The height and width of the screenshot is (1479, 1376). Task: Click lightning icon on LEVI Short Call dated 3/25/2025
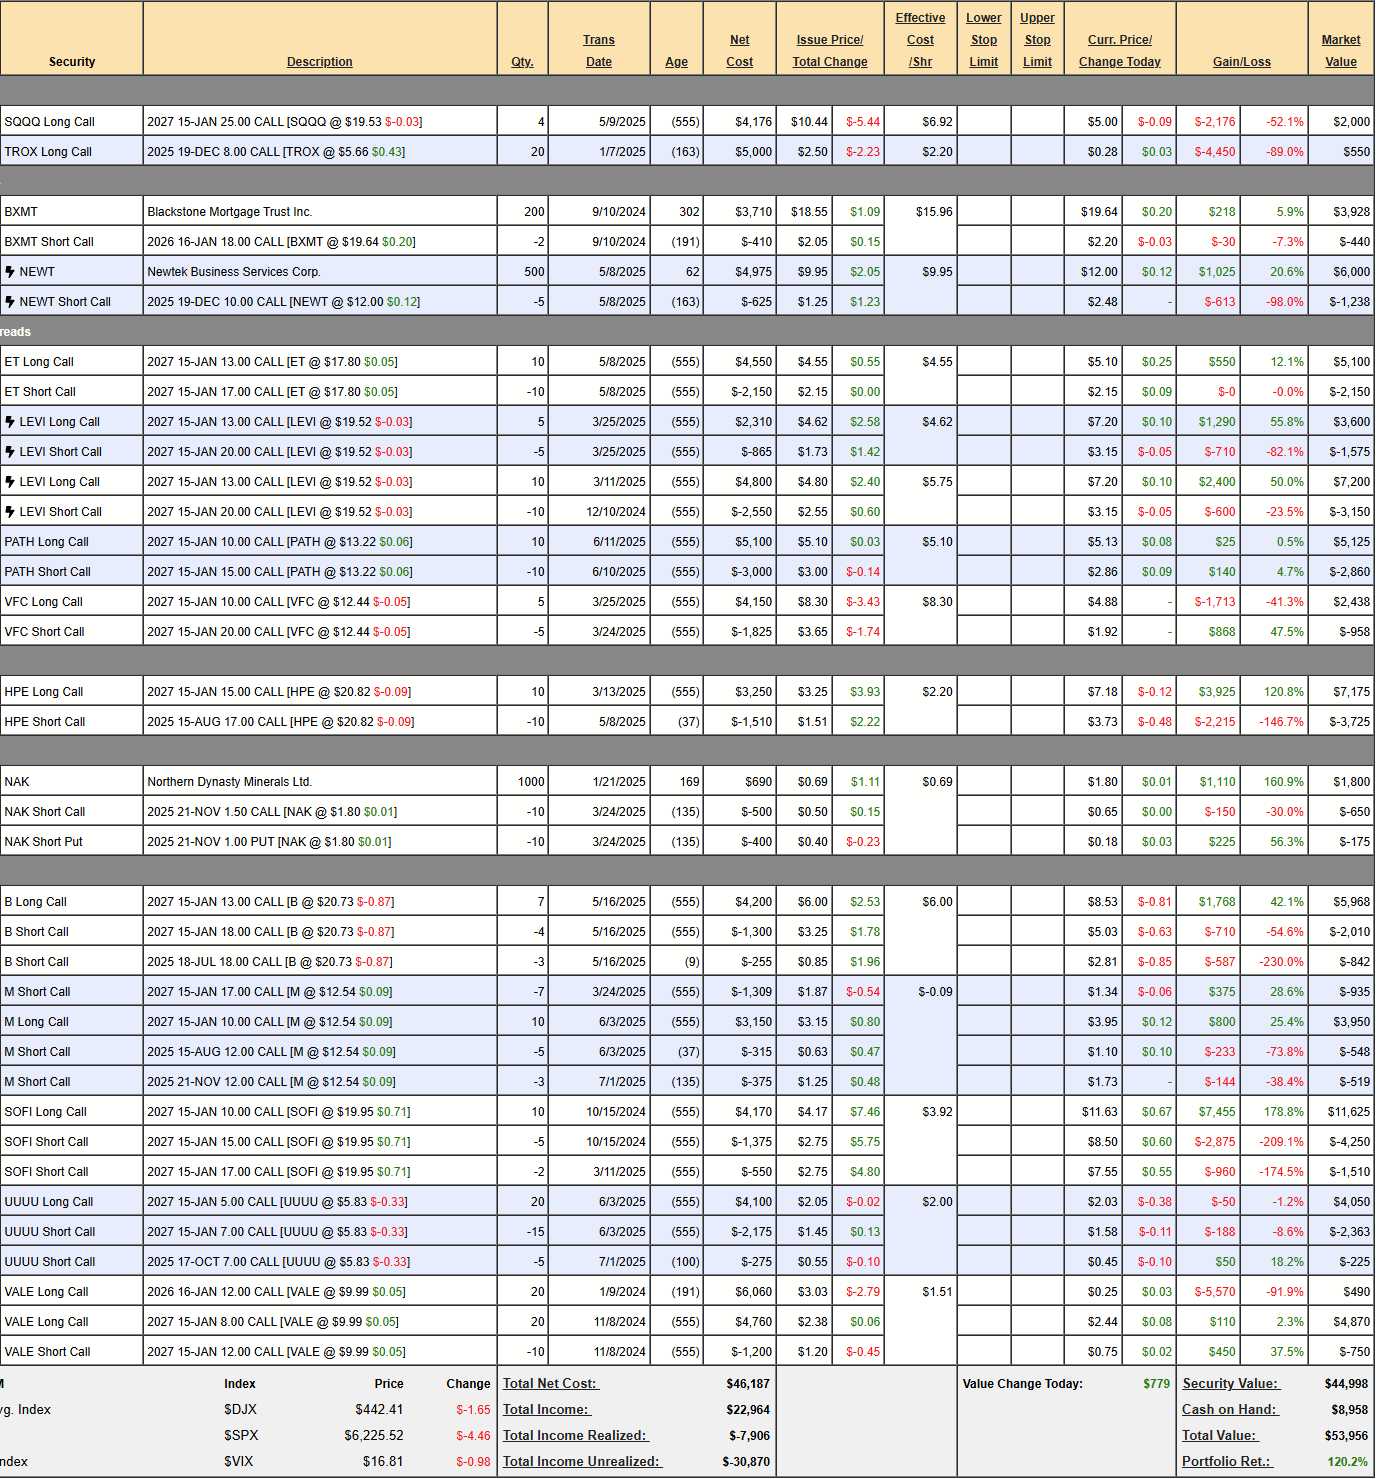click(10, 452)
